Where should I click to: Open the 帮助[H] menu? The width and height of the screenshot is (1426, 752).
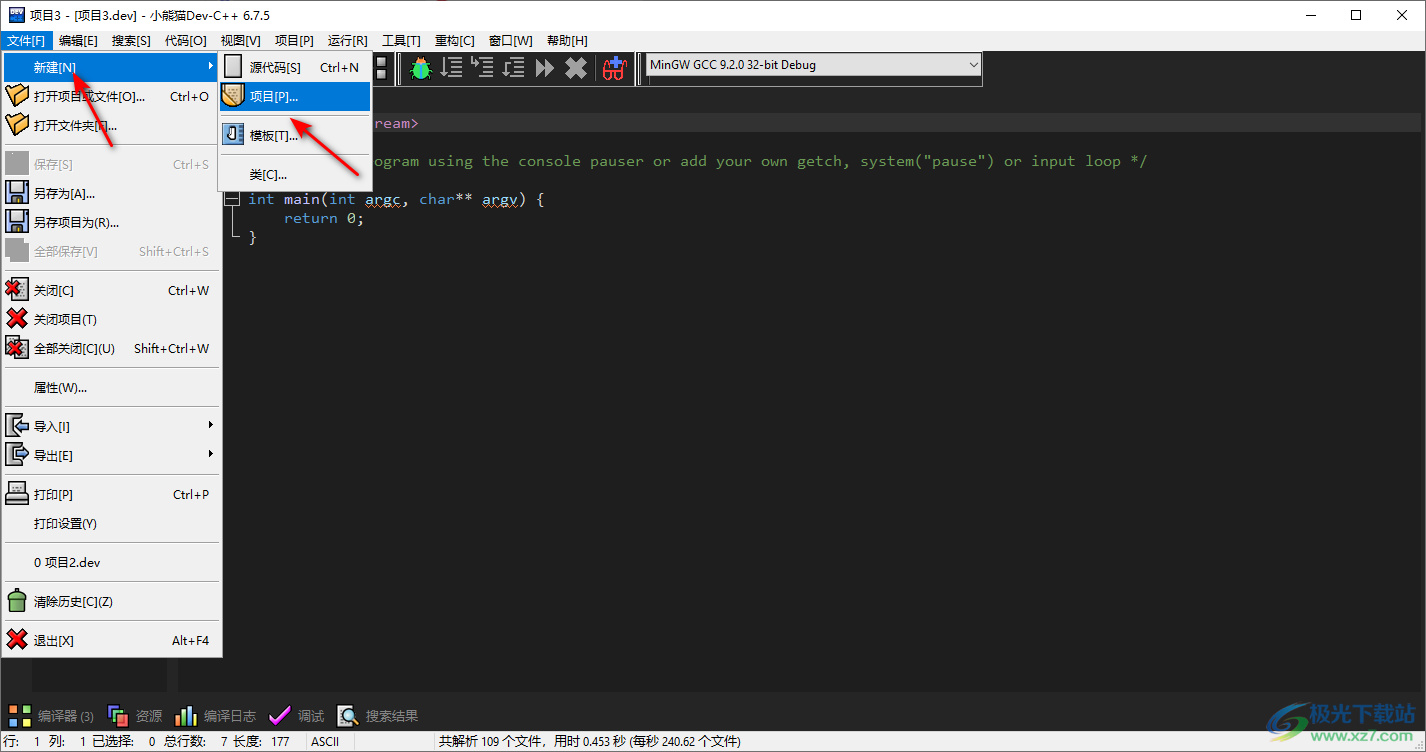(567, 41)
